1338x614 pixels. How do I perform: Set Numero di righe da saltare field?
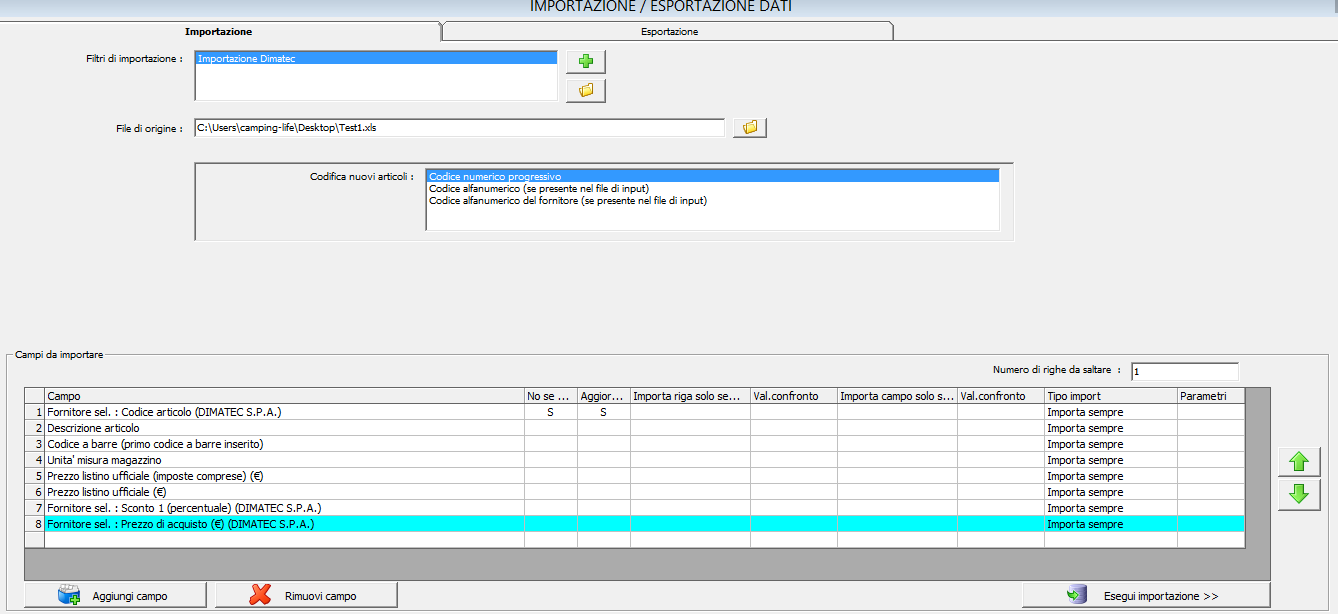point(1185,371)
